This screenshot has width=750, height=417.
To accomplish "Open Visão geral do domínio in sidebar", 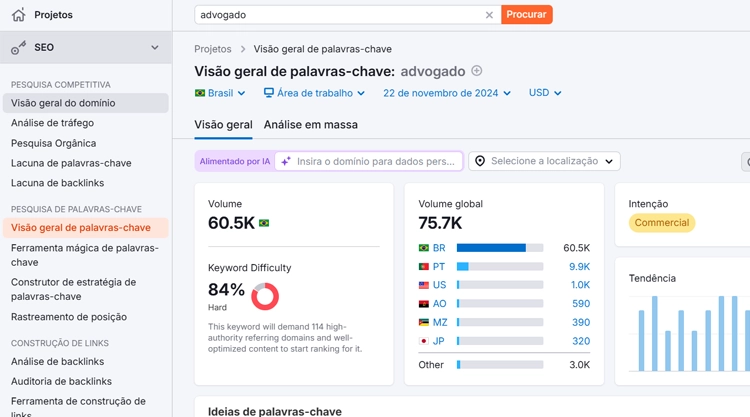I will click(x=86, y=103).
